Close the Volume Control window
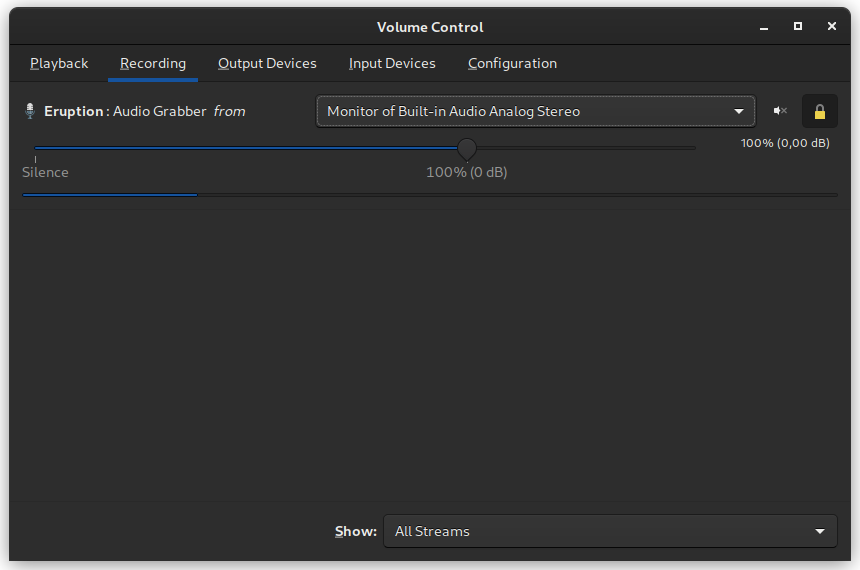This screenshot has height=570, width=860. (832, 26)
